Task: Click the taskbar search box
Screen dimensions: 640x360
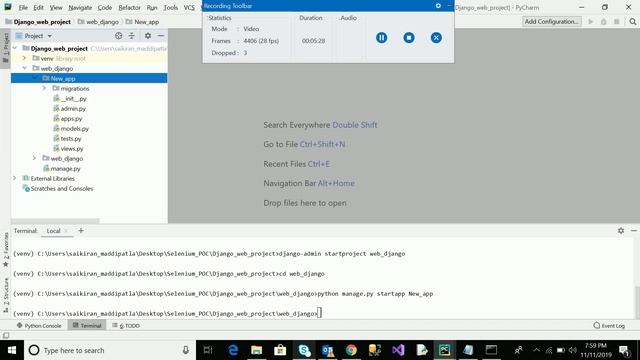Action: click(110, 350)
